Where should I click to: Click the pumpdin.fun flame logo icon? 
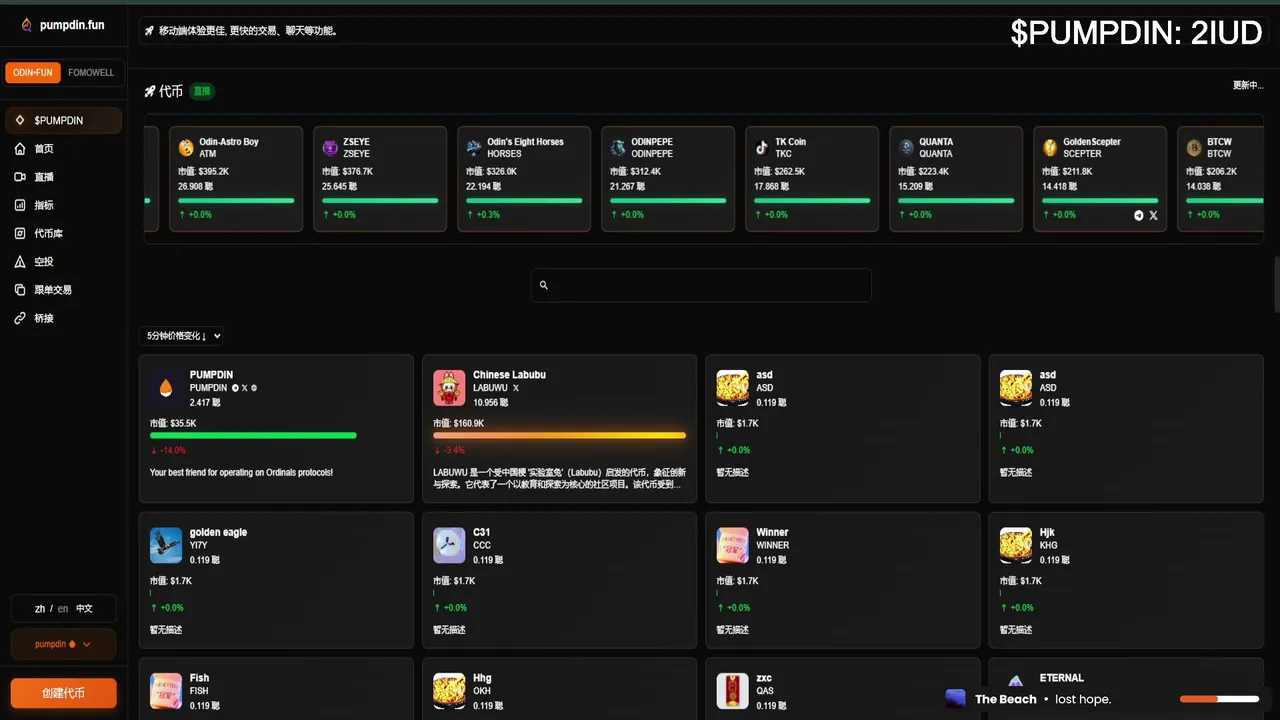pyautogui.click(x=27, y=25)
